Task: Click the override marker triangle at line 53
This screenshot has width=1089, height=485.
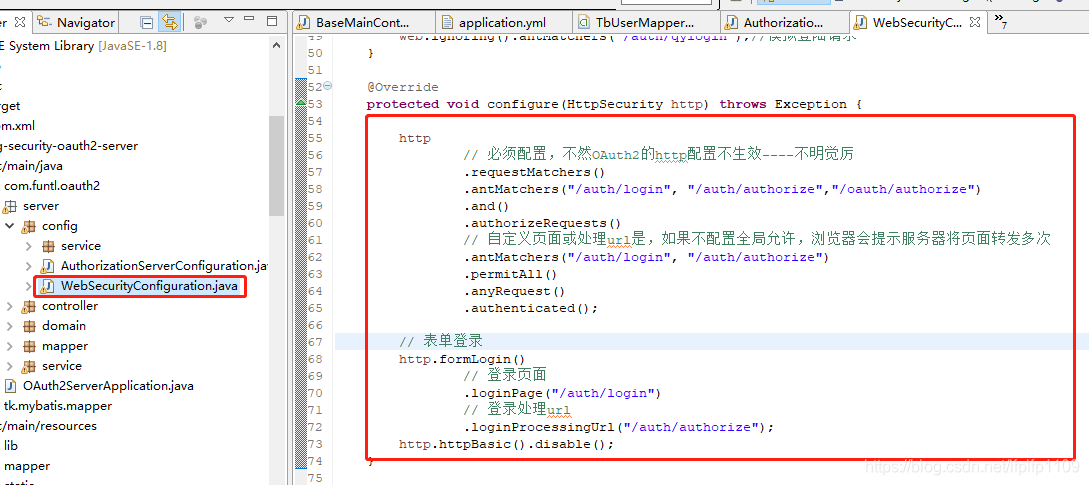Action: (x=301, y=103)
